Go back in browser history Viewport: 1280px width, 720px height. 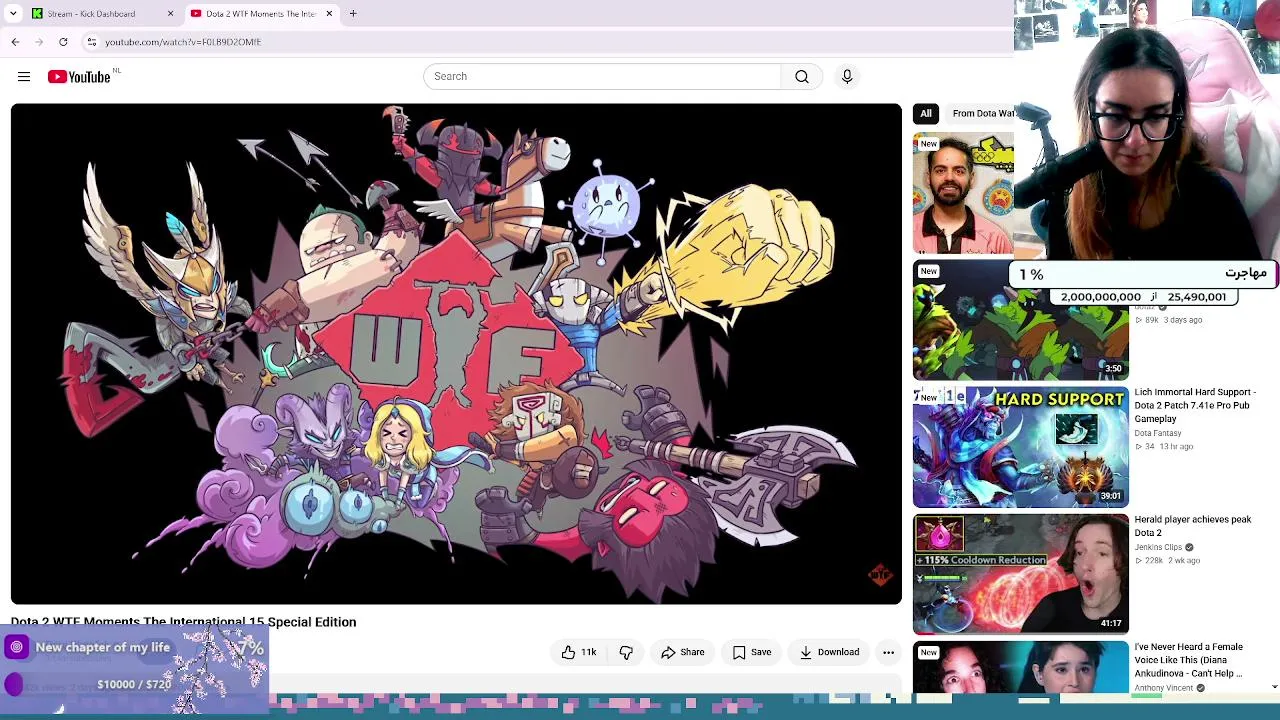[15, 42]
